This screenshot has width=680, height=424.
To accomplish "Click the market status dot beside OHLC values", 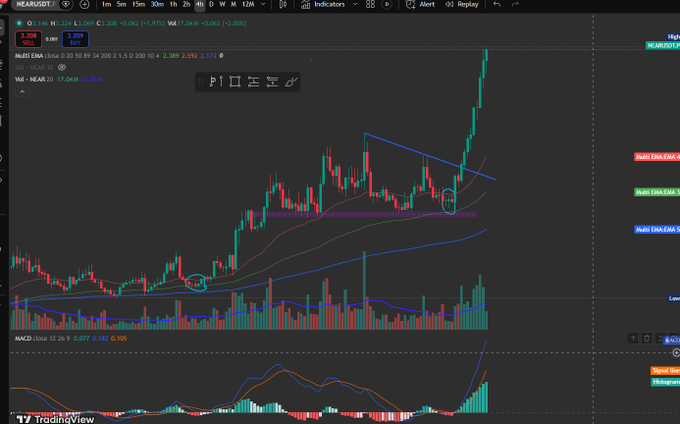I will pos(19,23).
